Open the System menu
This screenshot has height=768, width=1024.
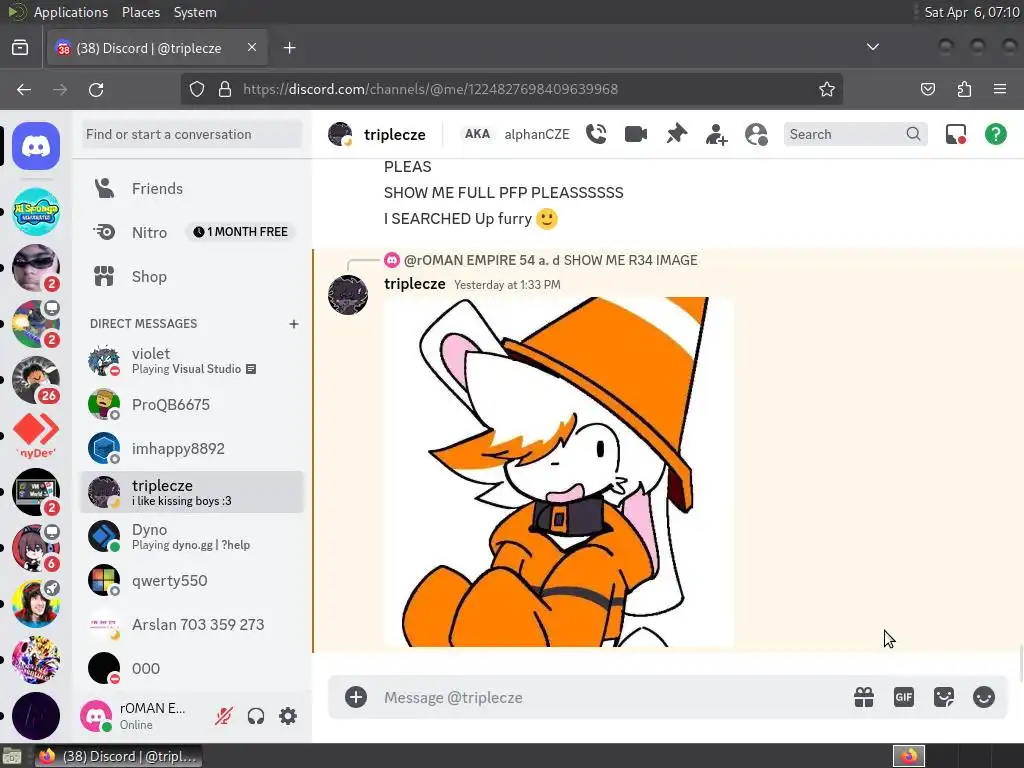[195, 12]
